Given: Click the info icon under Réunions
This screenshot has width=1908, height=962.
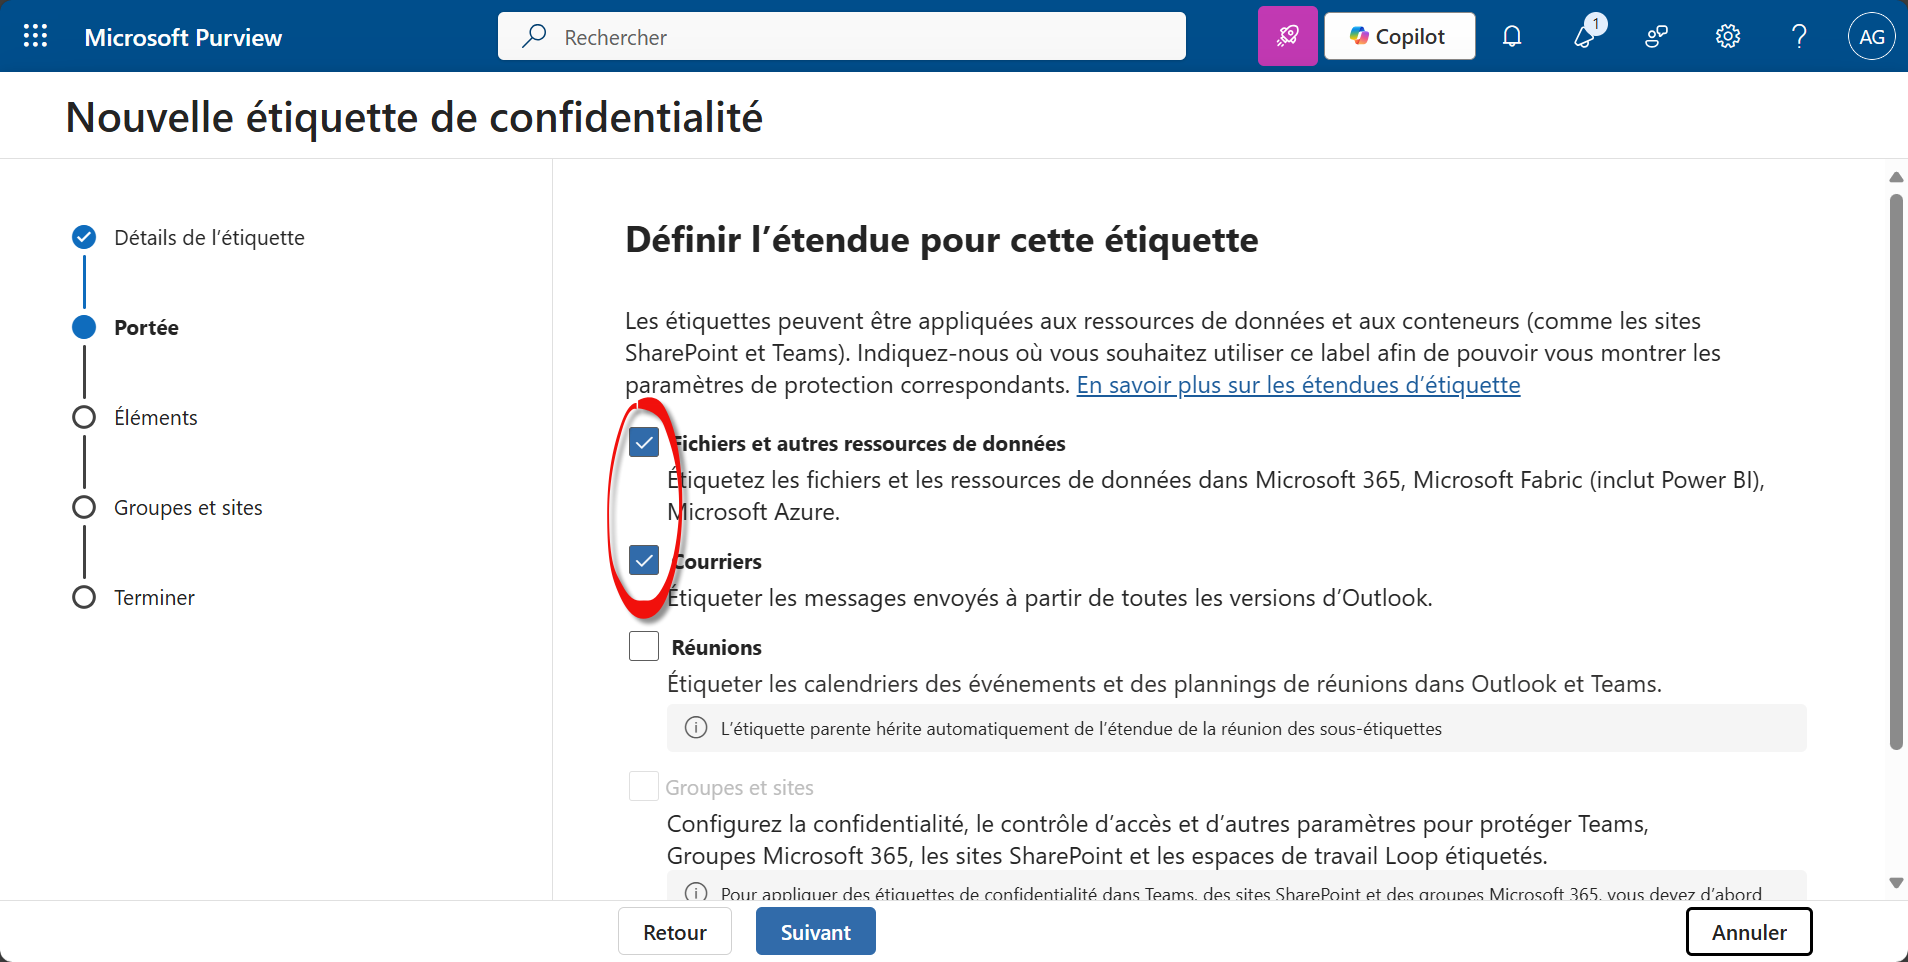Looking at the screenshot, I should point(696,728).
